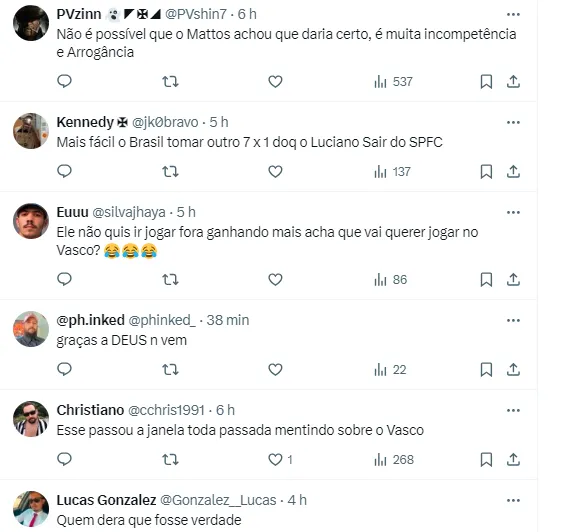The image size is (561, 532).
Task: View analytics showing 537 views
Action: click(393, 82)
